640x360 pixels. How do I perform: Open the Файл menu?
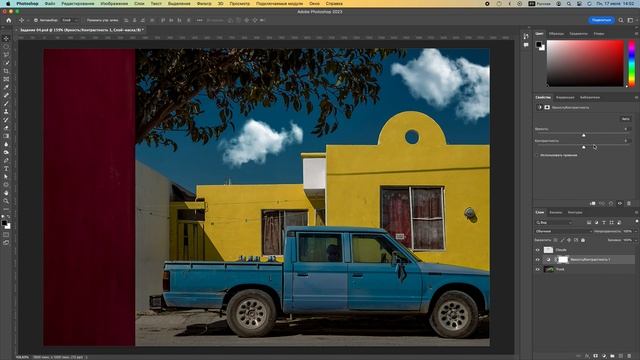point(50,3)
